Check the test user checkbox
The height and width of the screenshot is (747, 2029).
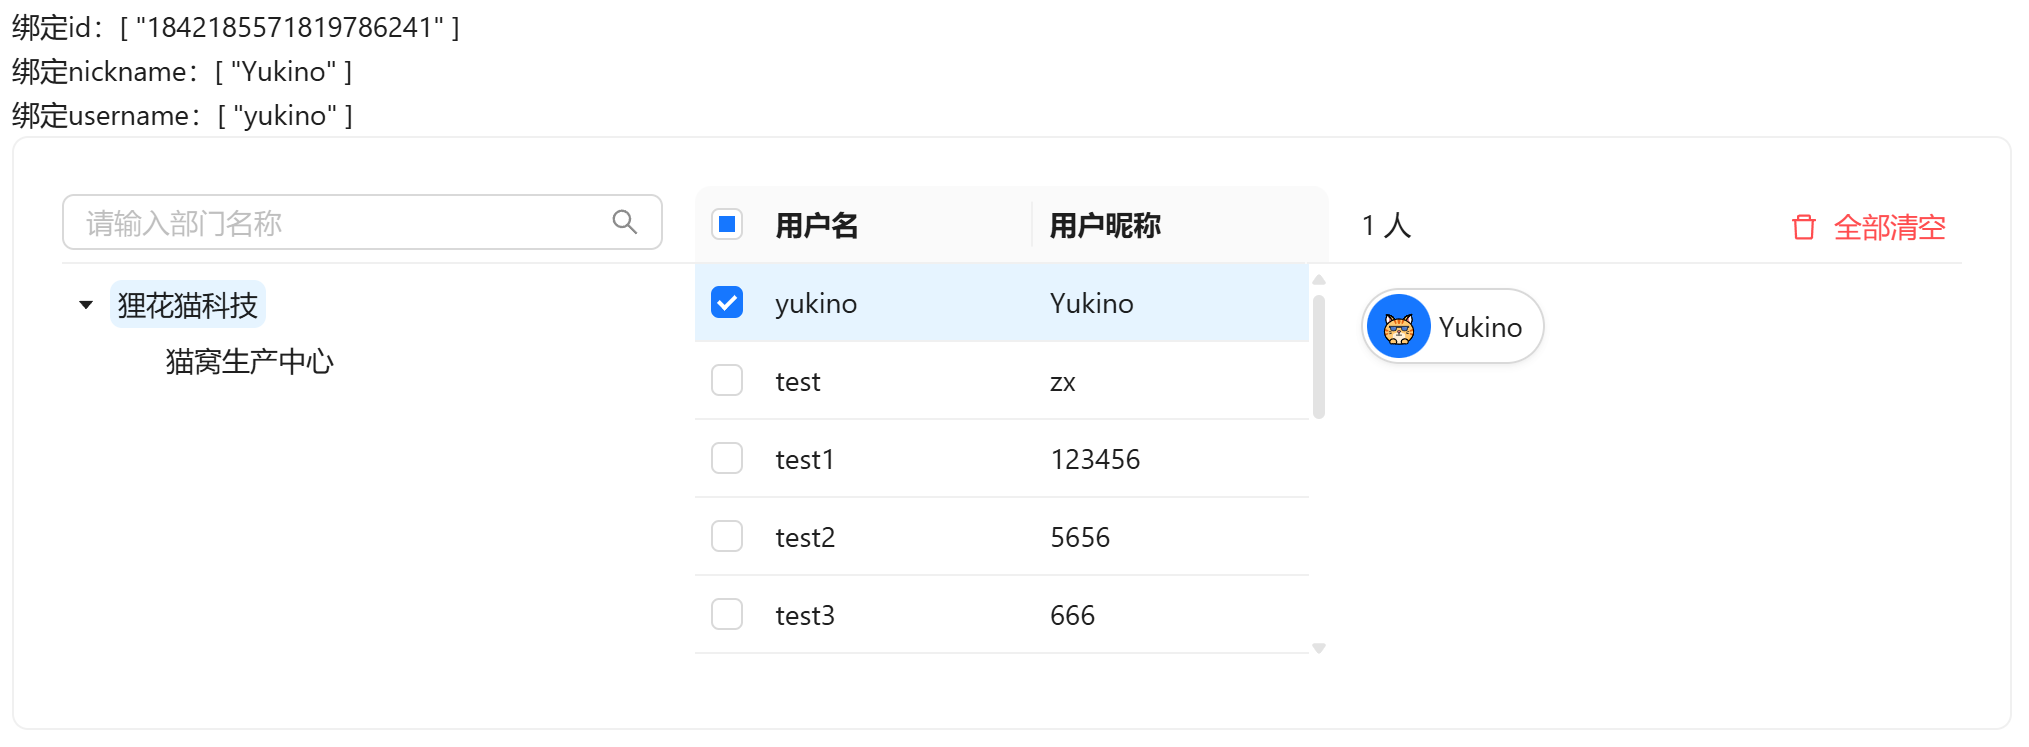[727, 380]
